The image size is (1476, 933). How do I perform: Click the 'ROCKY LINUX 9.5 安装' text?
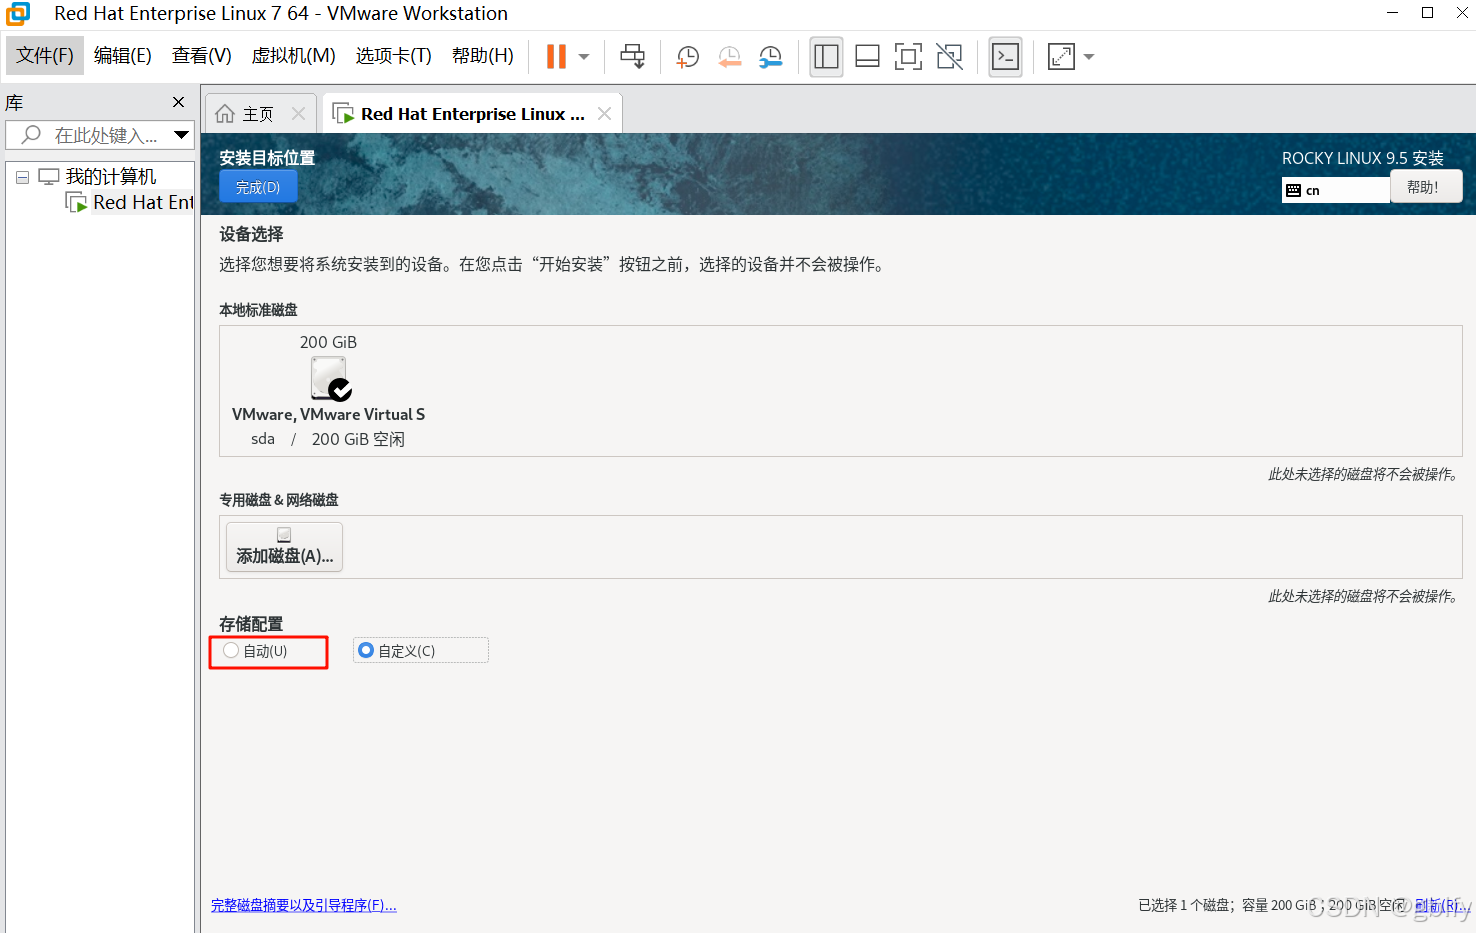click(1363, 158)
